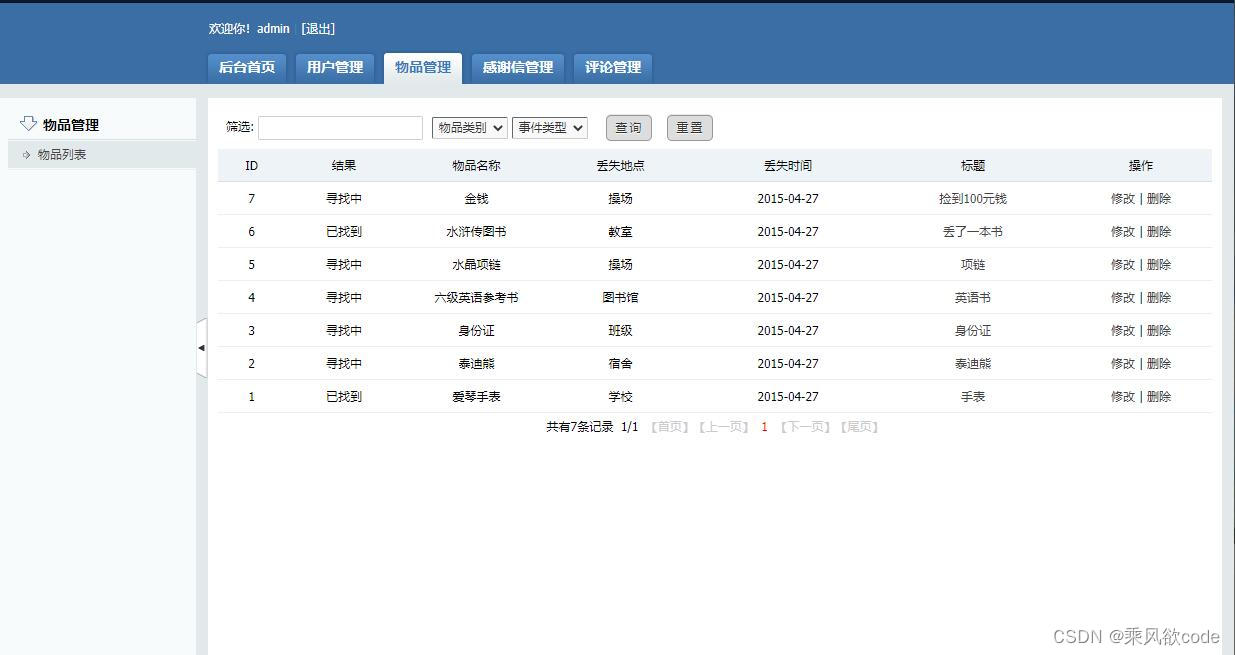Click the 下一页 pagination link
1235x655 pixels.
point(806,426)
